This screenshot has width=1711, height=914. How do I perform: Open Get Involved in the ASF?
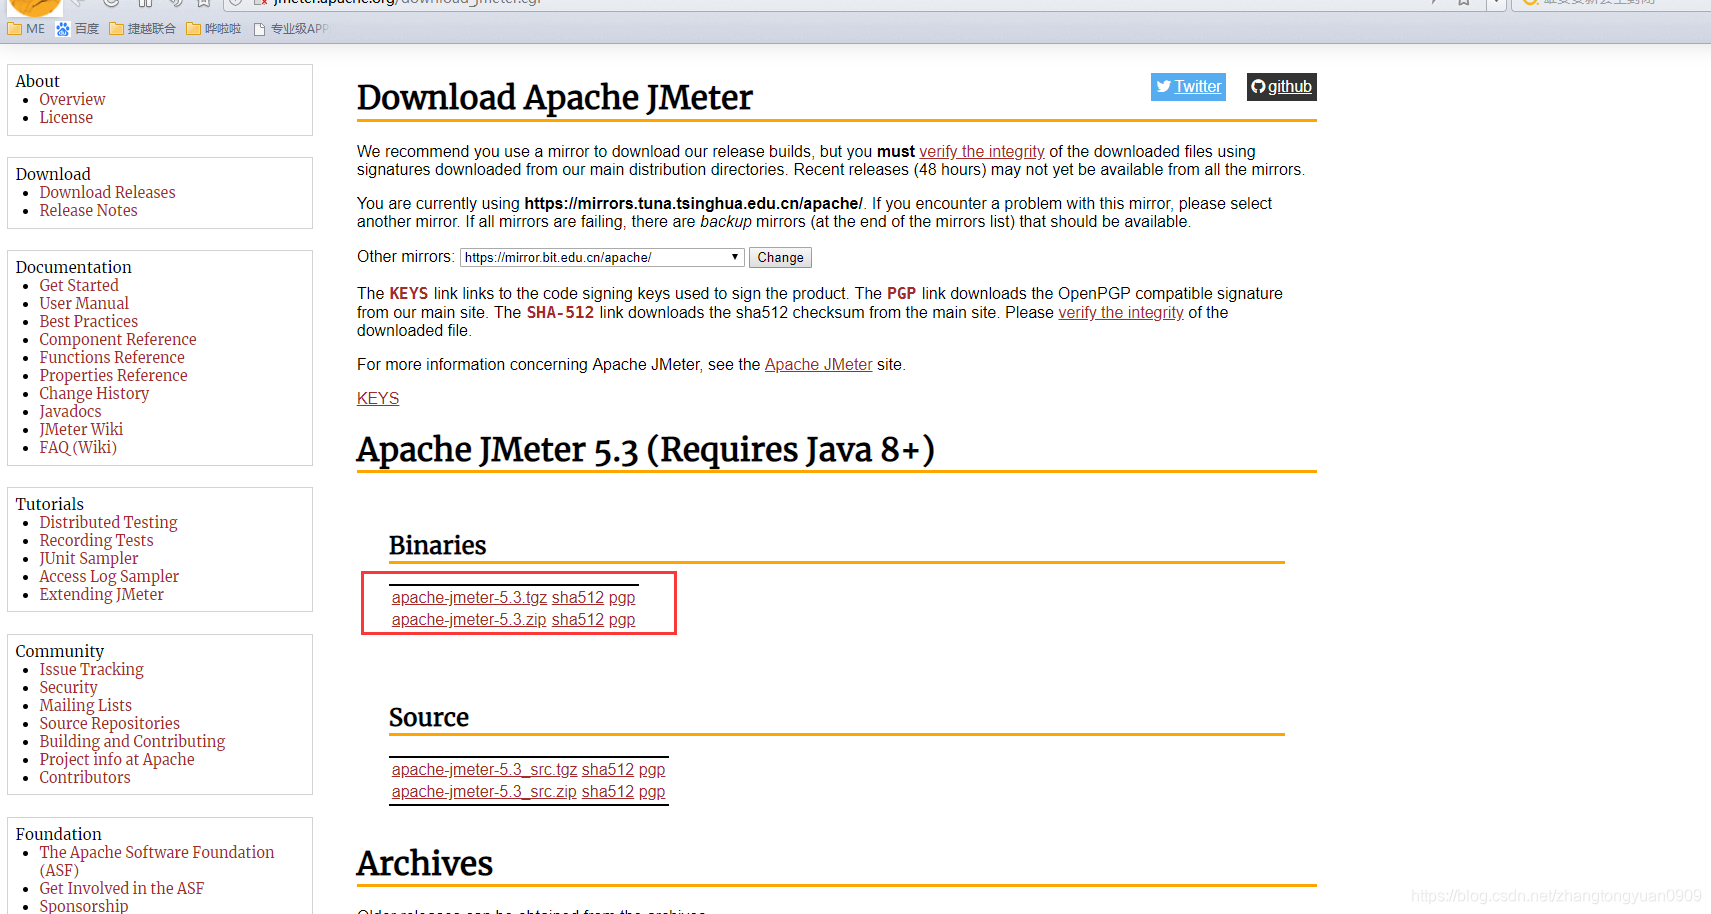(x=121, y=889)
